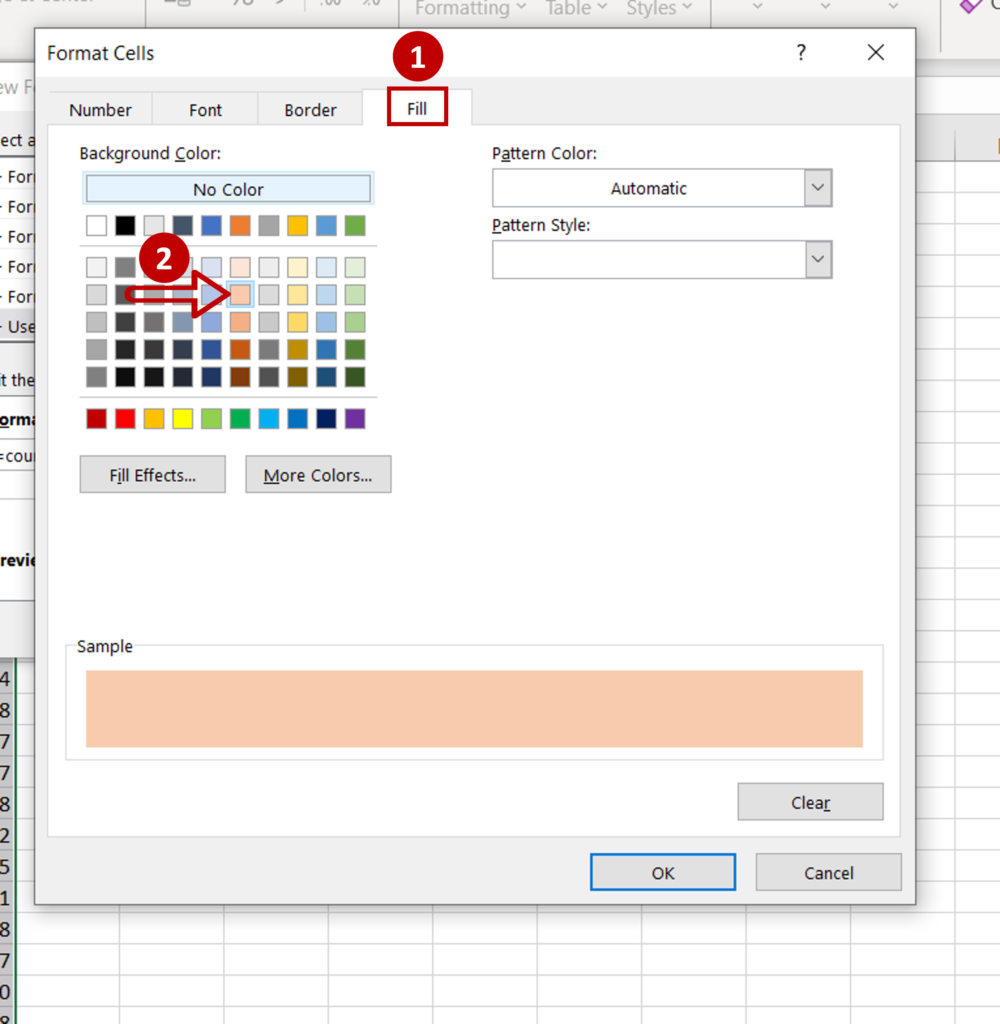Cancel the Format Cells dialog
1000x1024 pixels.
pyautogui.click(x=828, y=872)
